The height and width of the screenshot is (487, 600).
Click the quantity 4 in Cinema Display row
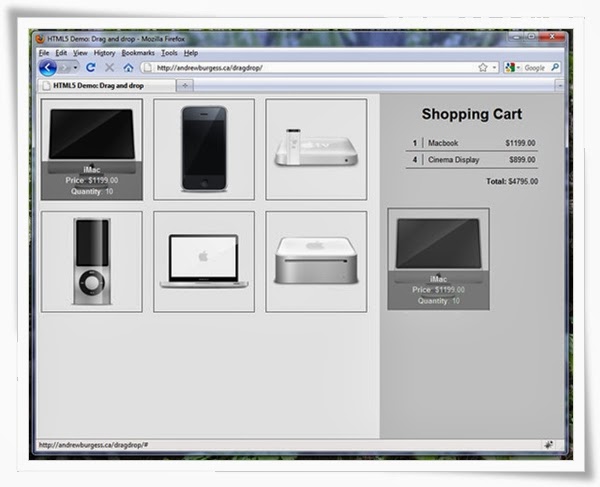pos(415,160)
